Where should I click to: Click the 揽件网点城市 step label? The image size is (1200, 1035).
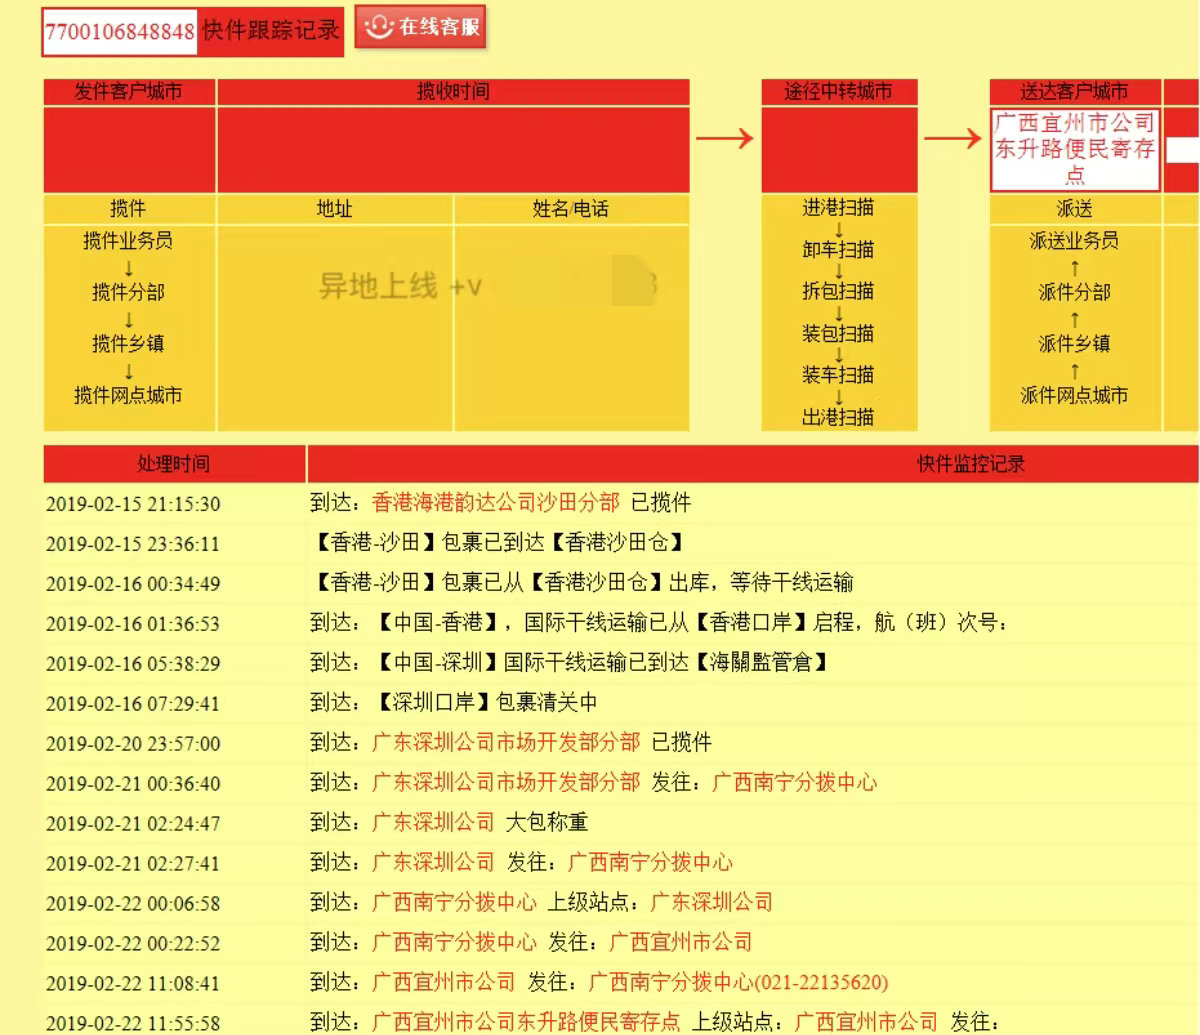(128, 395)
